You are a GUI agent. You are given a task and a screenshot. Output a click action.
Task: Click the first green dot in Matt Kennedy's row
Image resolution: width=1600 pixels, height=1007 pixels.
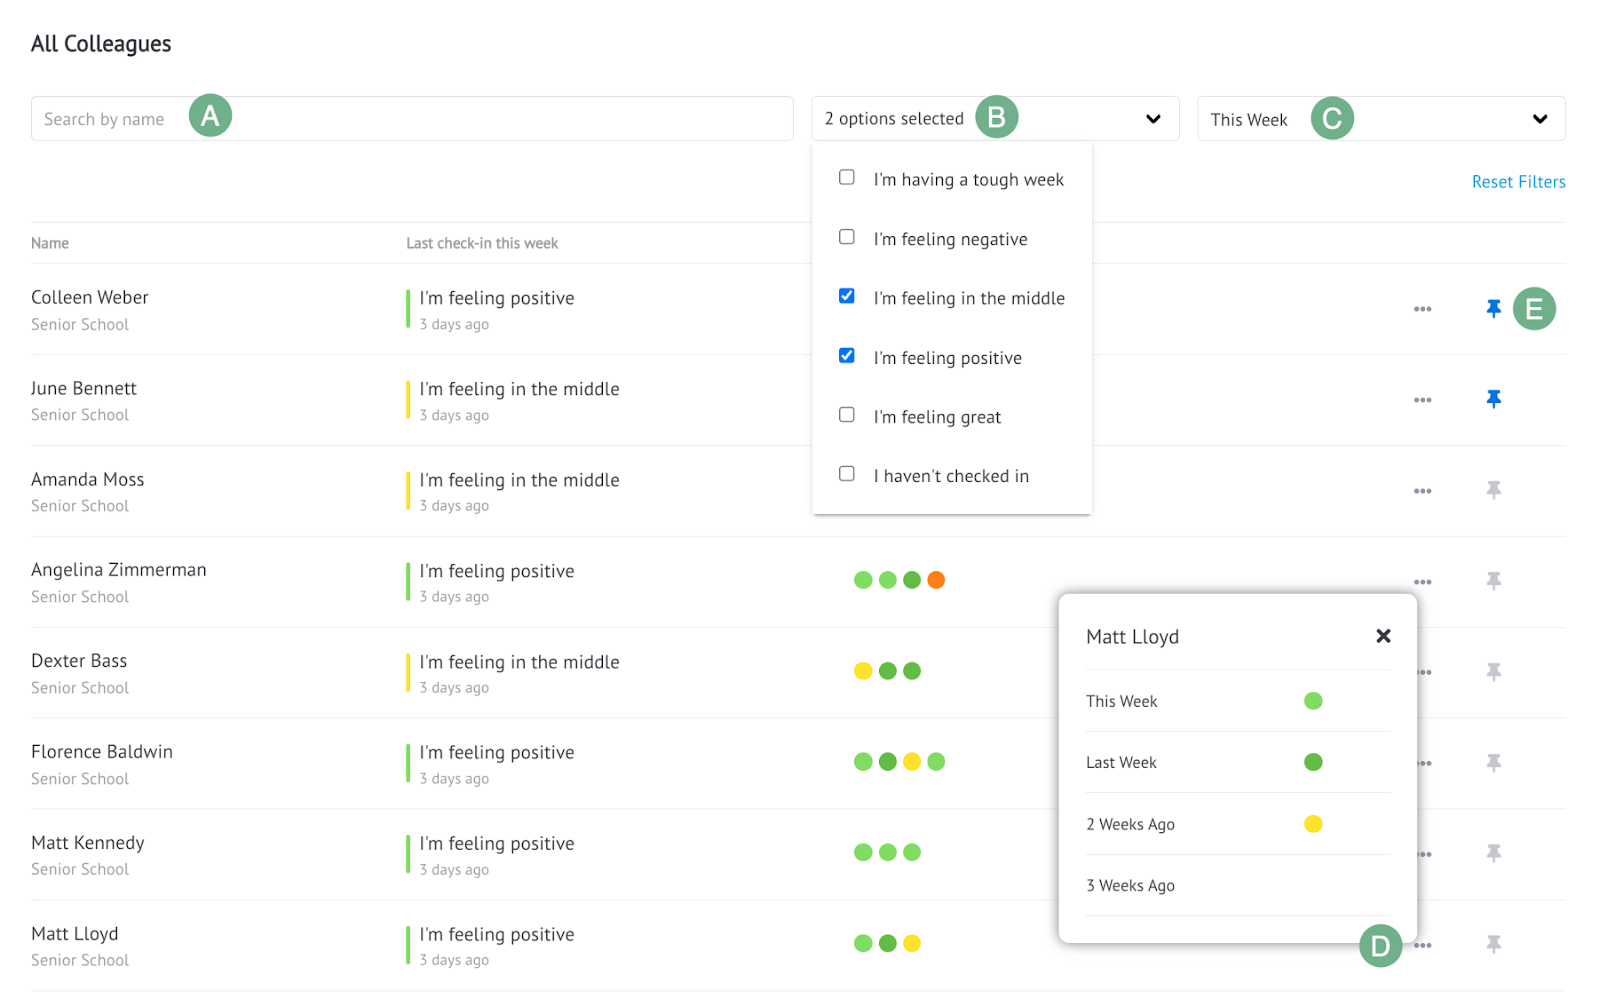(x=863, y=853)
